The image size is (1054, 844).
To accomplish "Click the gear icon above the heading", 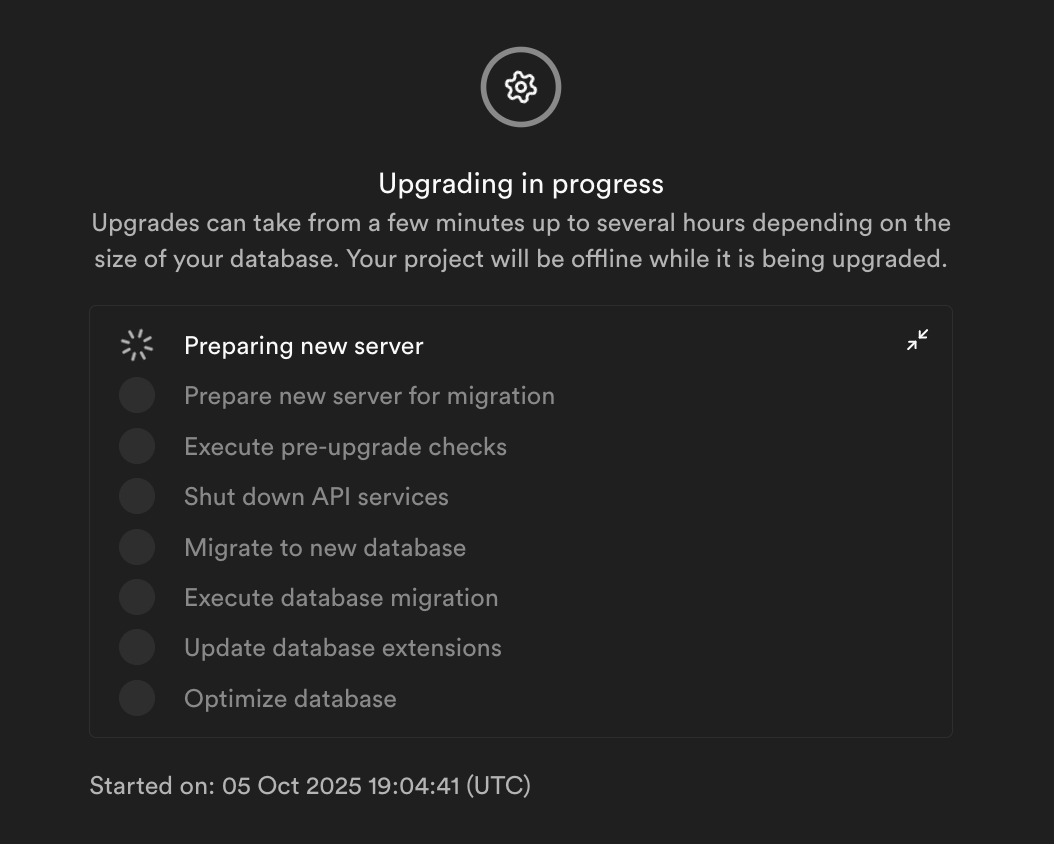I will click(520, 87).
